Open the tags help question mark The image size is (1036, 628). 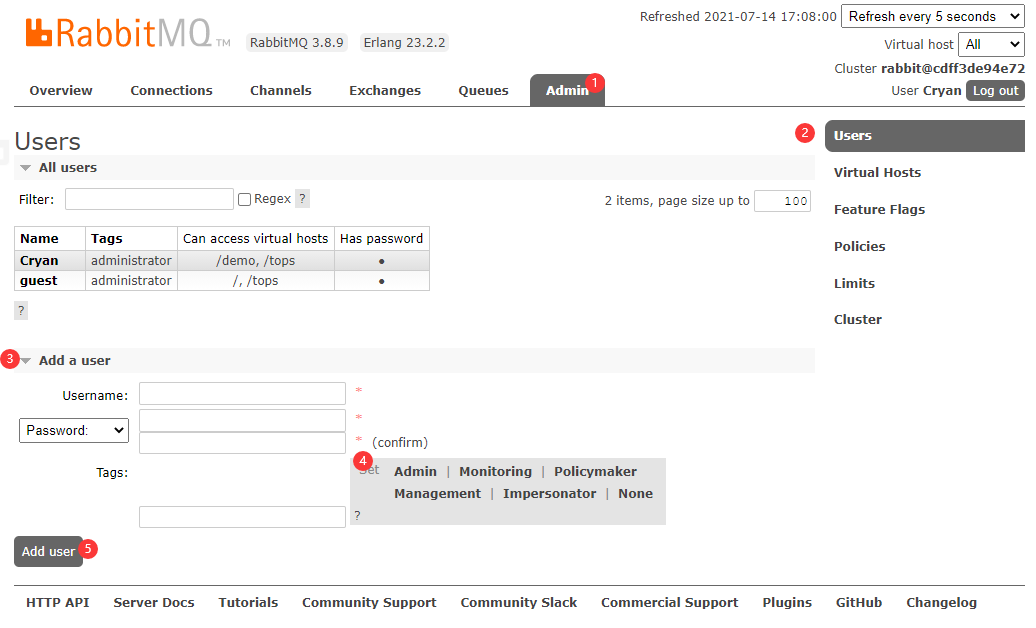point(357,516)
